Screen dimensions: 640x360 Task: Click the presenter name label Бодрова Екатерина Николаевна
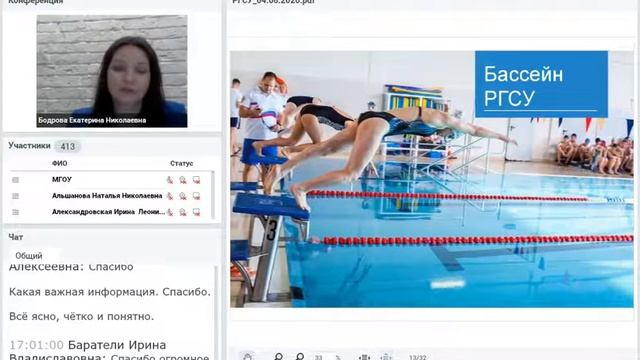[x=92, y=120]
